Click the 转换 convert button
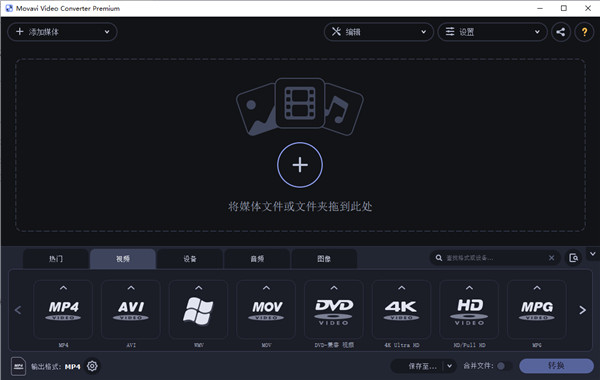The height and width of the screenshot is (380, 600). (x=556, y=366)
